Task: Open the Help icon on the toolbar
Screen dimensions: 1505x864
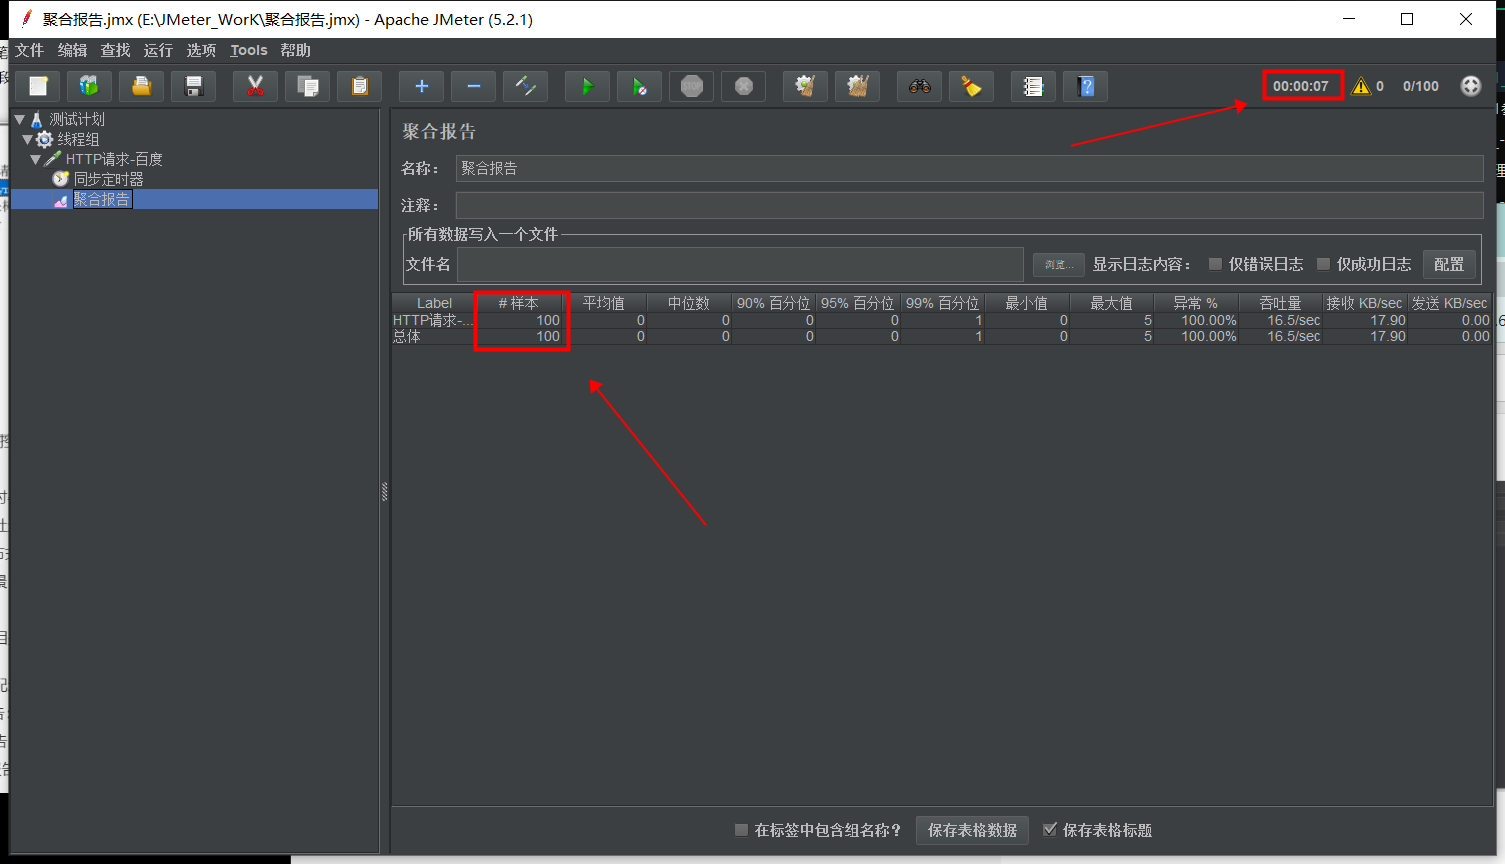Action: pyautogui.click(x=1085, y=86)
